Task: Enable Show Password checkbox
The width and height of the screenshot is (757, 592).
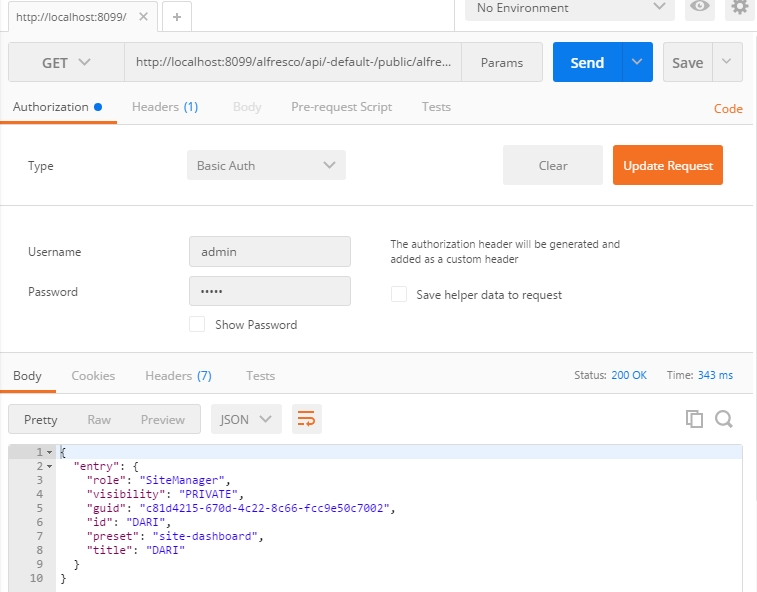Action: (x=197, y=324)
